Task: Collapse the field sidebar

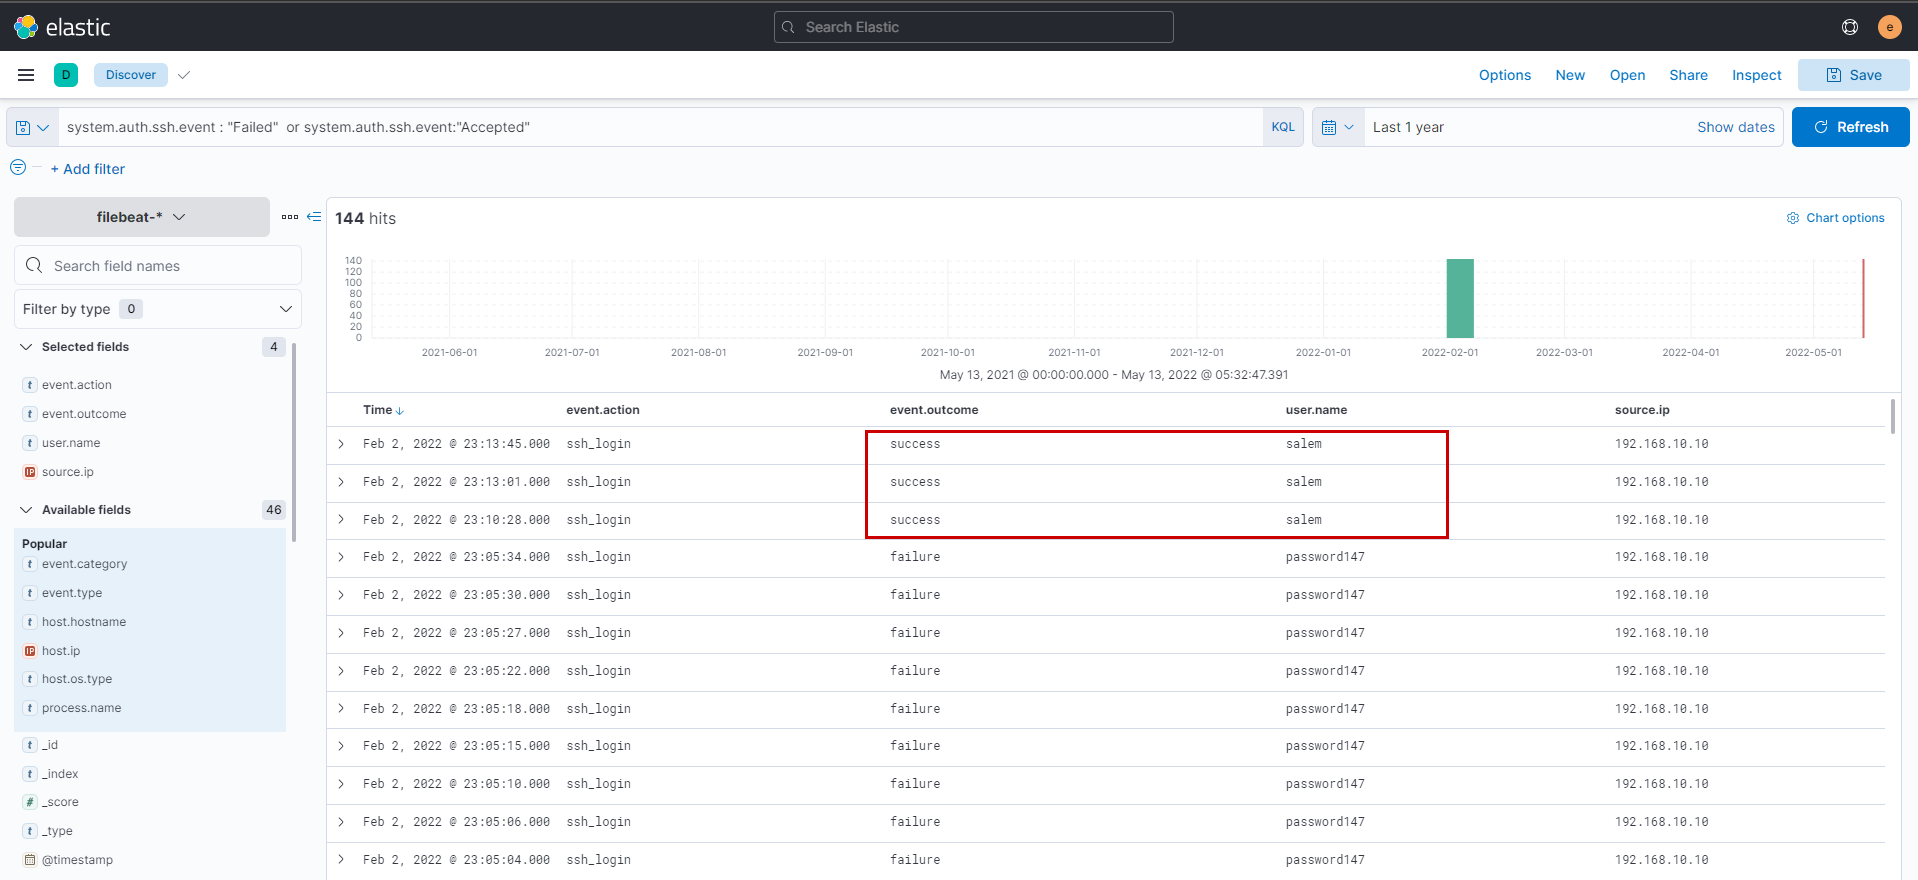Action: pyautogui.click(x=314, y=217)
